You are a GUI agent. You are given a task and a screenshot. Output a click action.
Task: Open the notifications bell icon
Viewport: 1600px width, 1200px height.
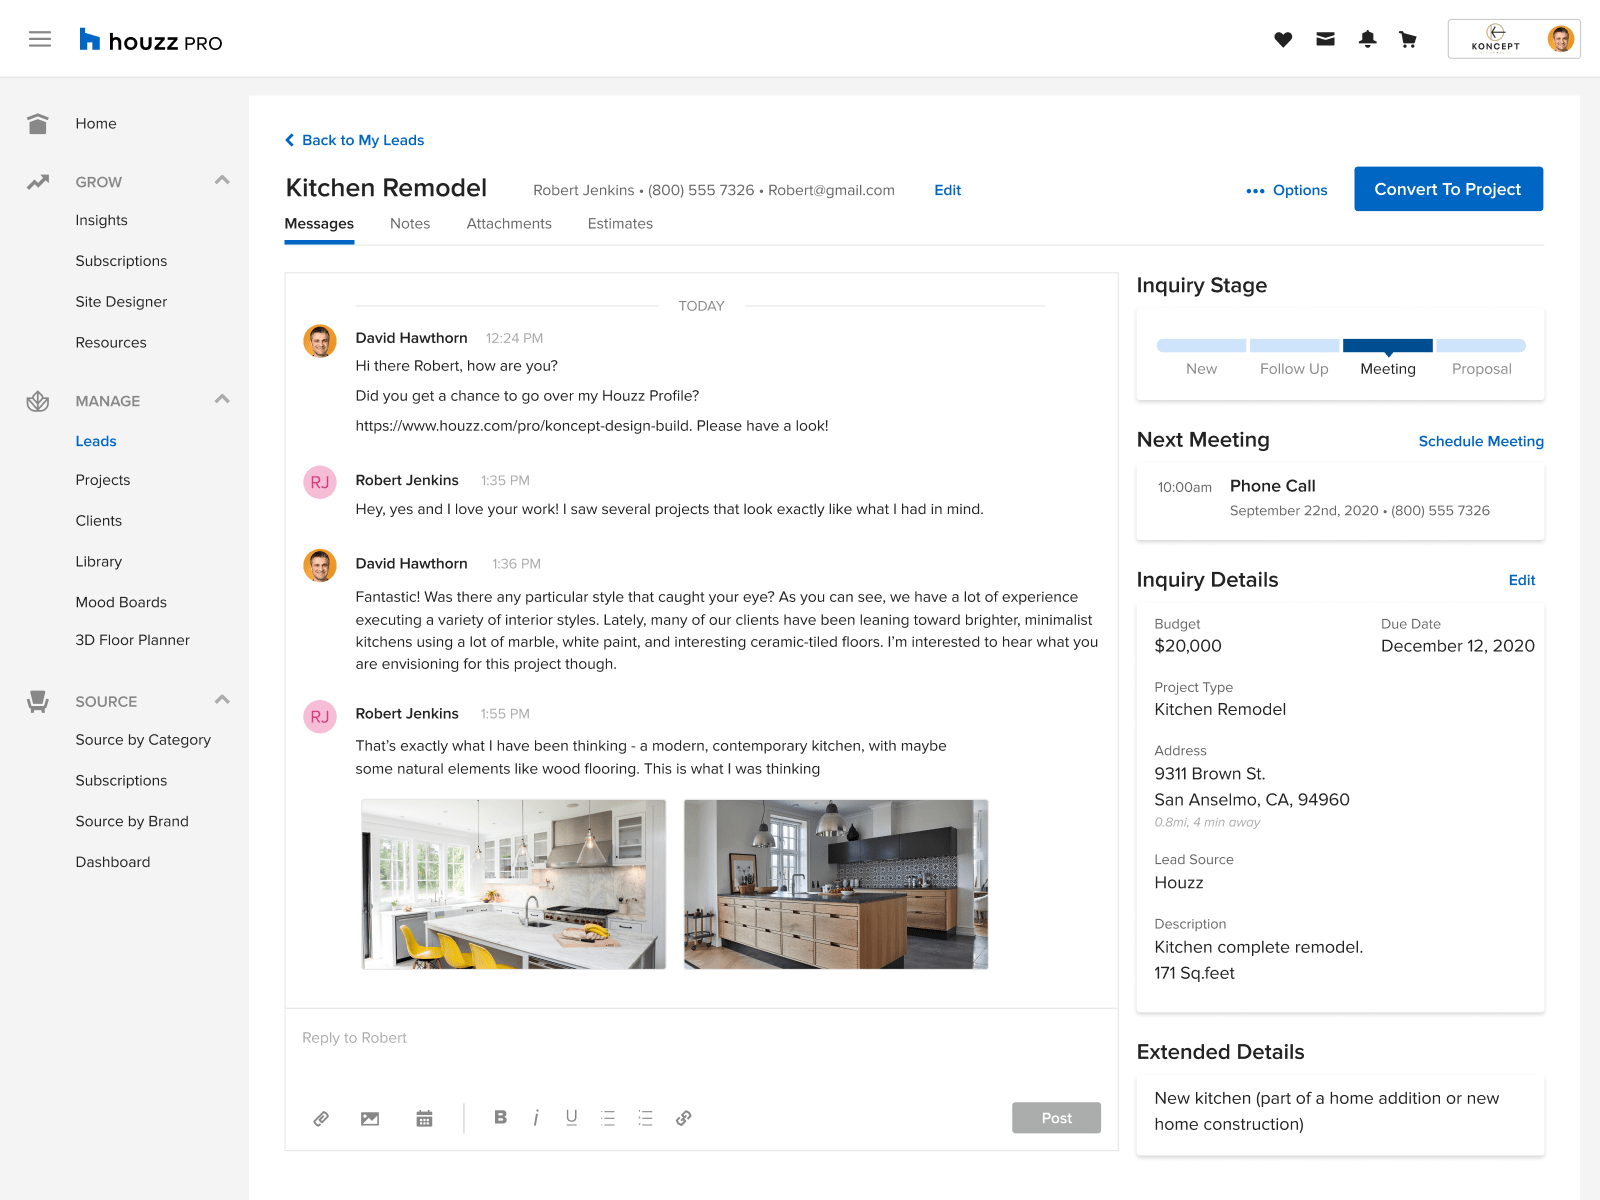click(1367, 39)
